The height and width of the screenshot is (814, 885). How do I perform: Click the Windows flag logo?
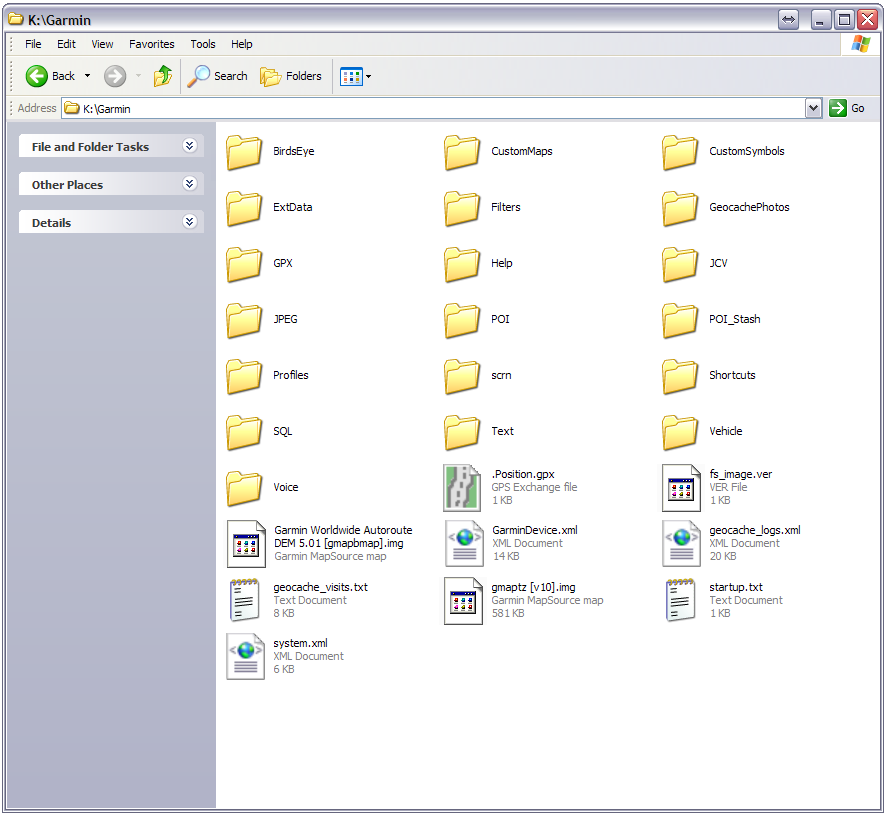(860, 43)
